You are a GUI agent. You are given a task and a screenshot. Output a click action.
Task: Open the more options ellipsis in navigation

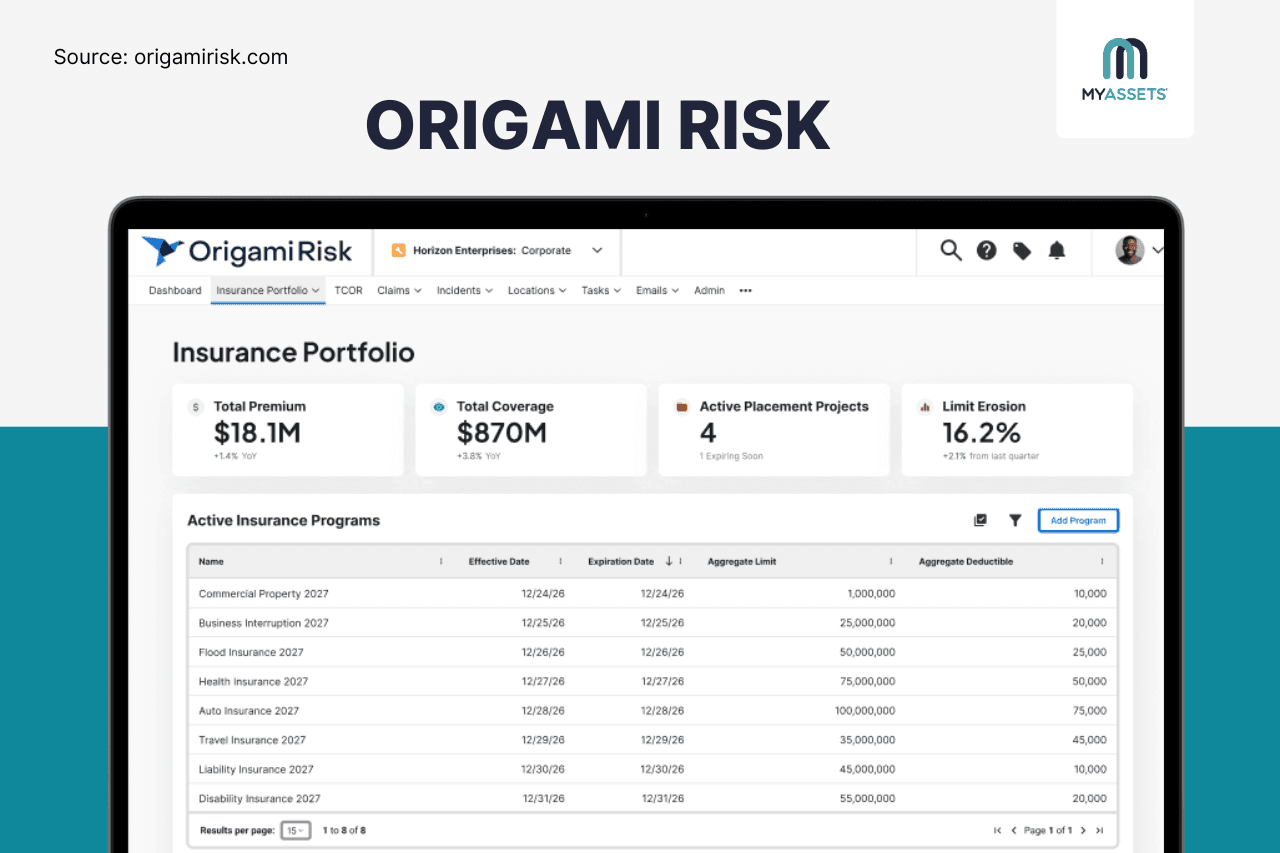(745, 290)
